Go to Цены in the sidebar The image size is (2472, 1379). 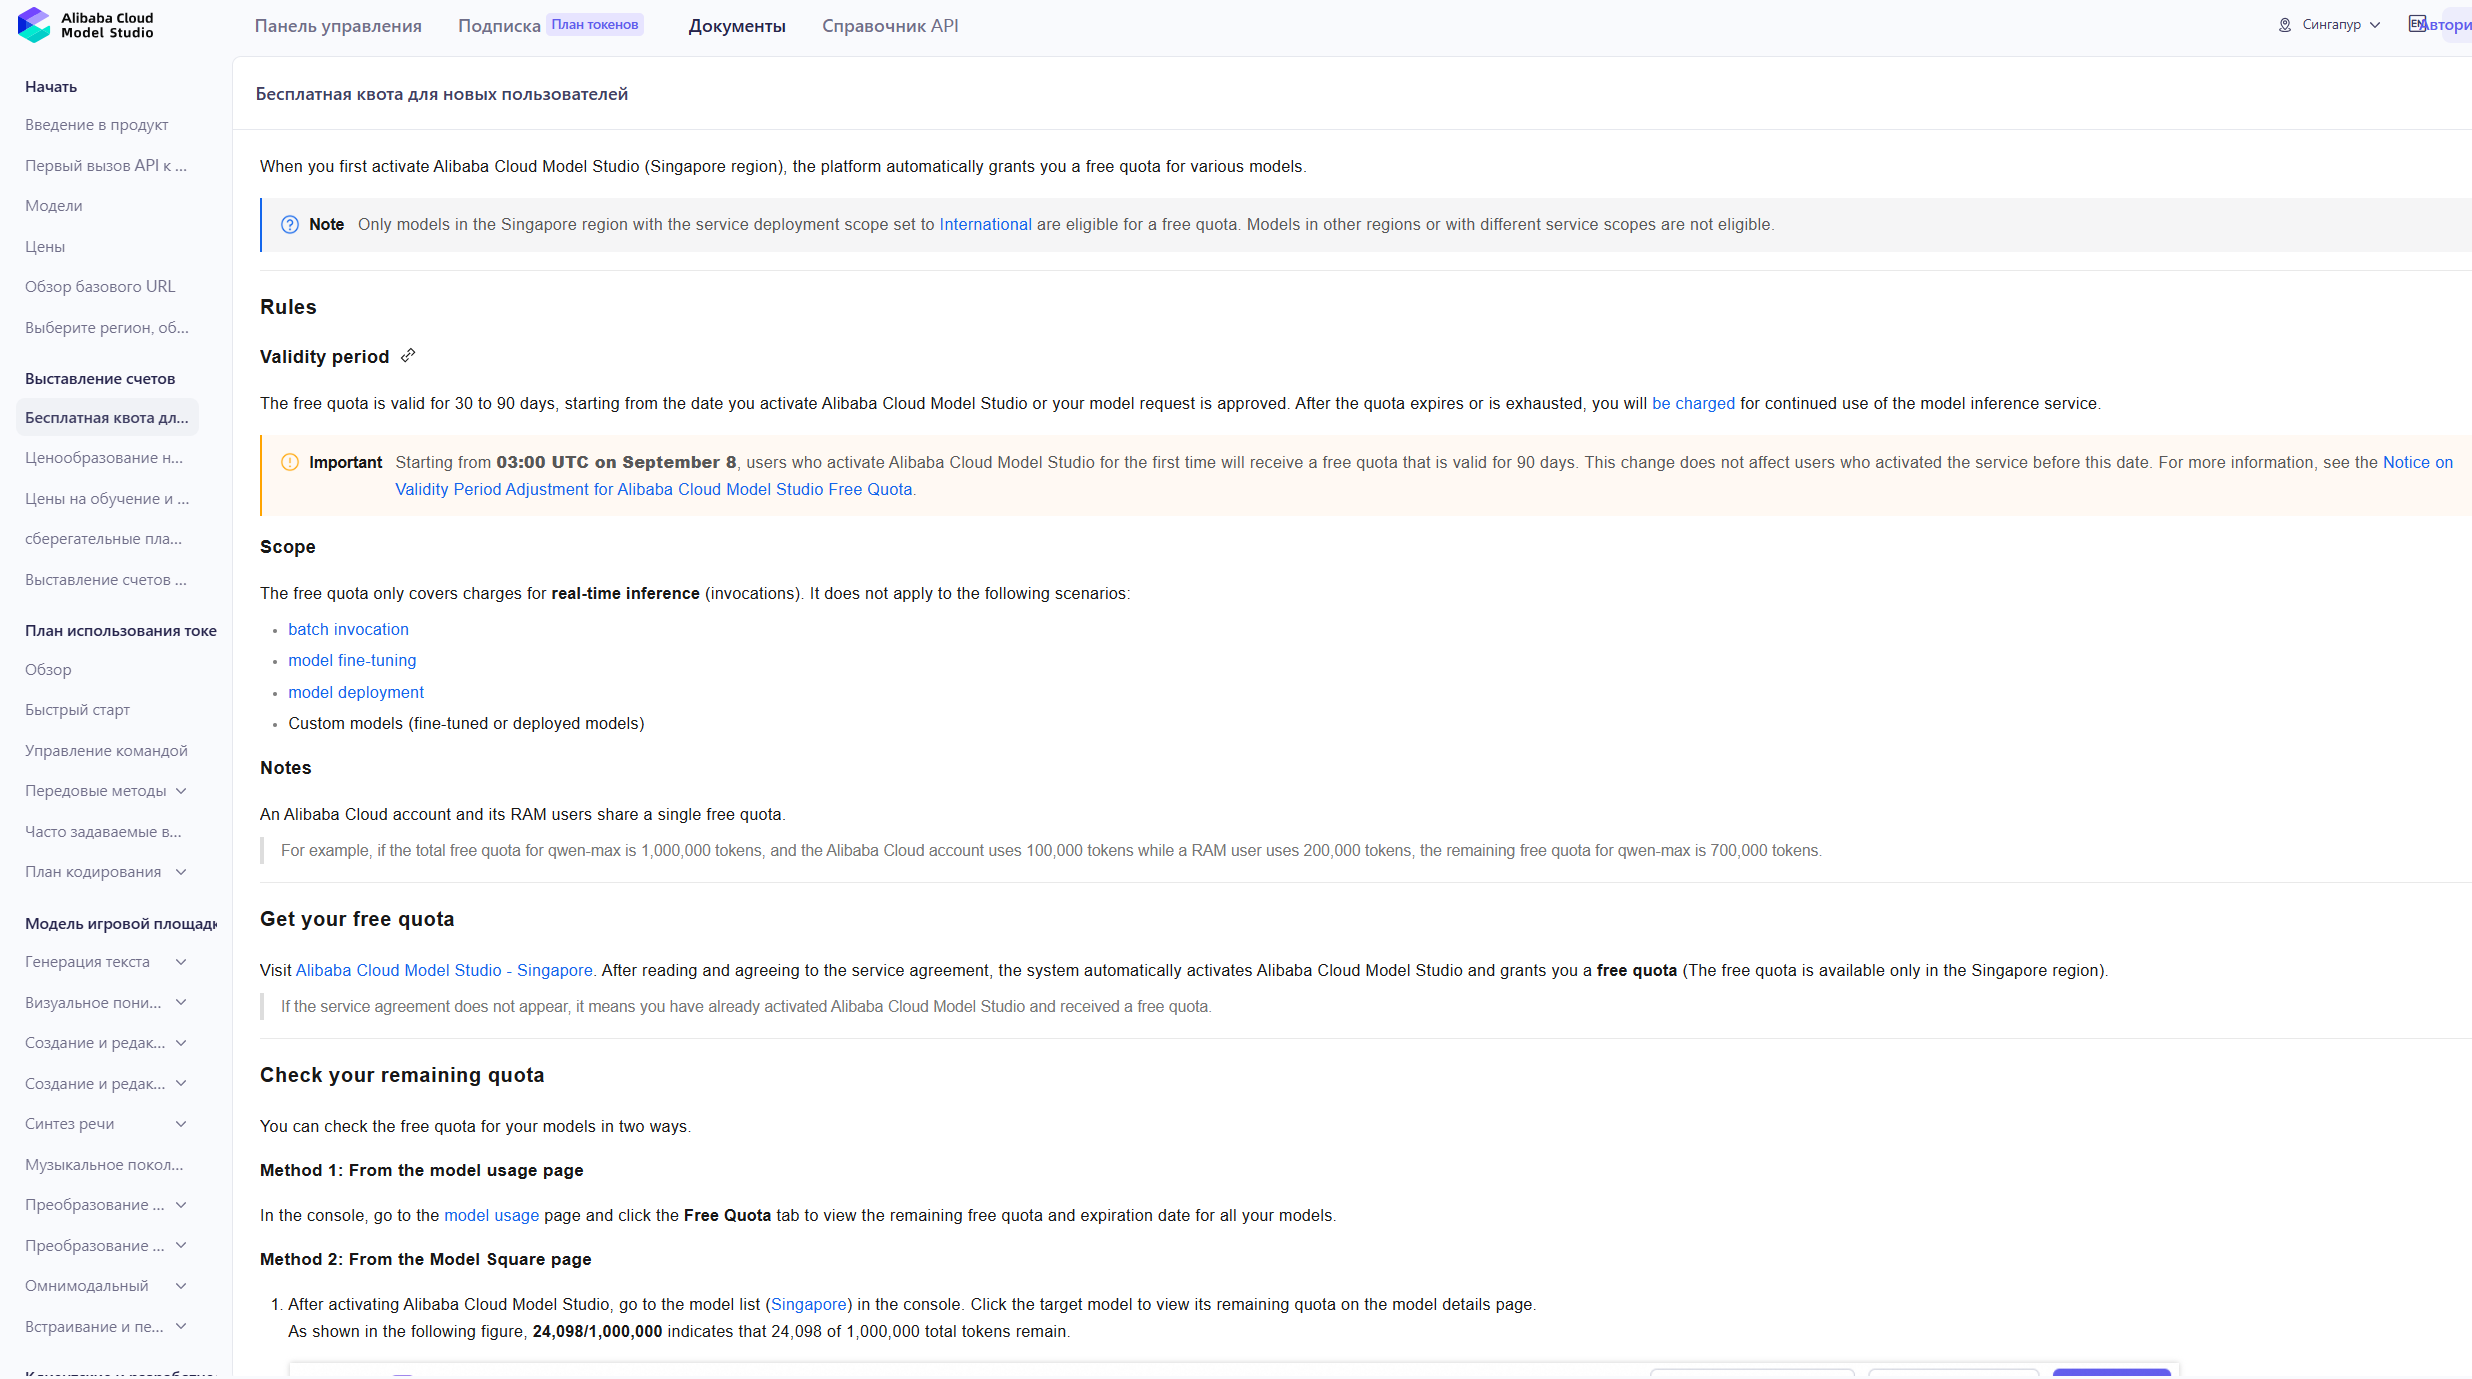tap(45, 247)
